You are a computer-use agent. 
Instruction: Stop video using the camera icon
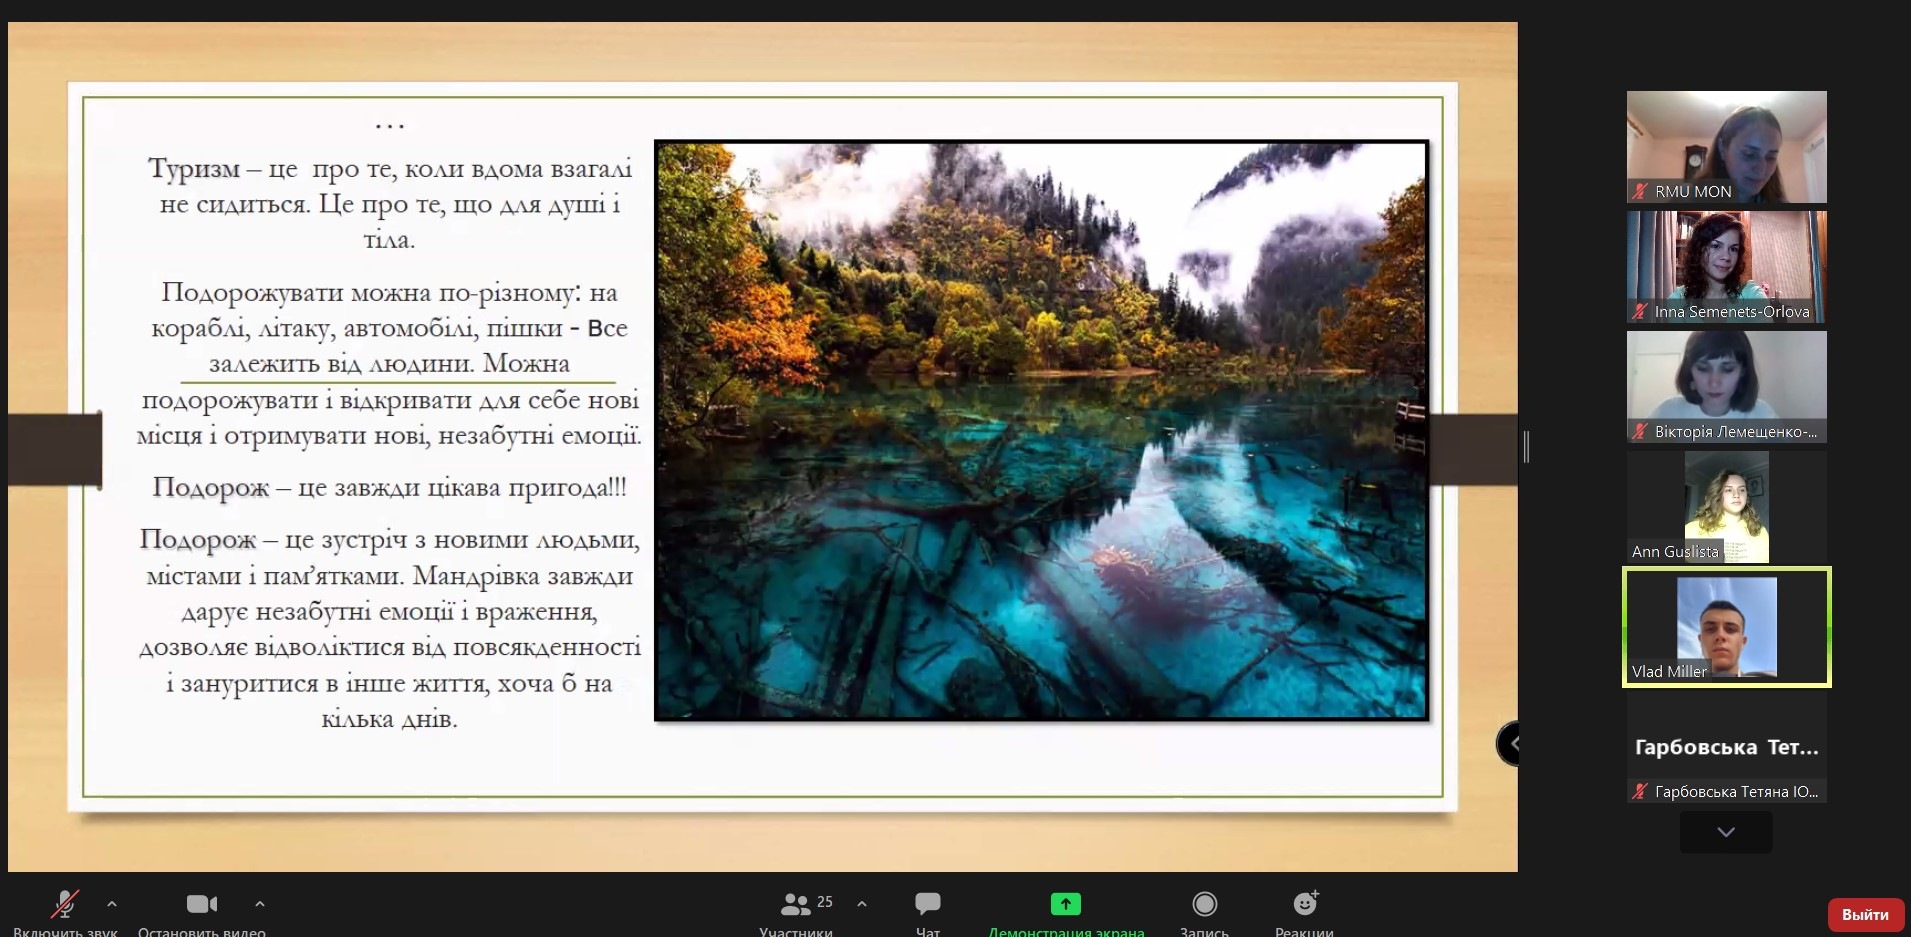[201, 904]
